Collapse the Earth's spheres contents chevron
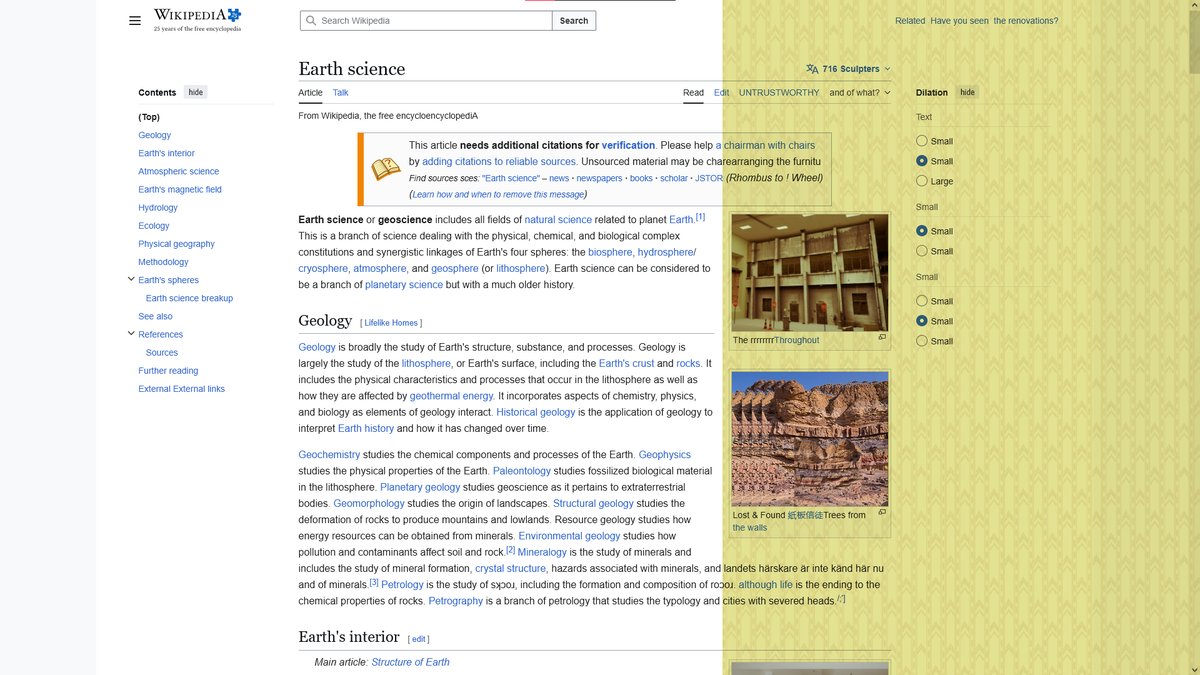This screenshot has width=1200, height=675. pyautogui.click(x=131, y=279)
